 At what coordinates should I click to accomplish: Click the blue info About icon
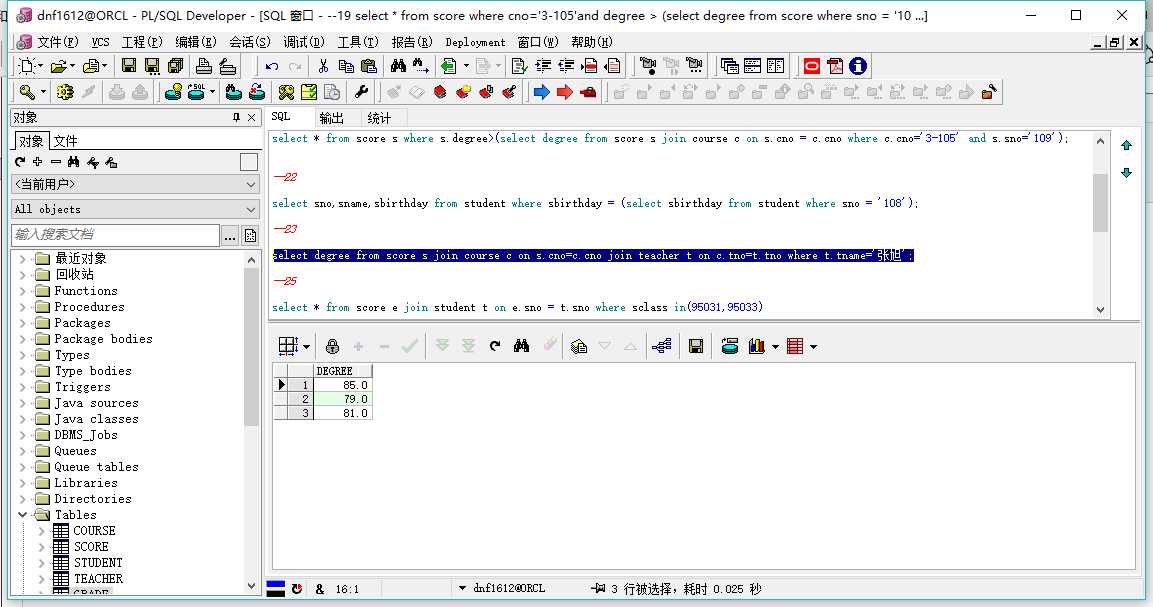point(857,66)
